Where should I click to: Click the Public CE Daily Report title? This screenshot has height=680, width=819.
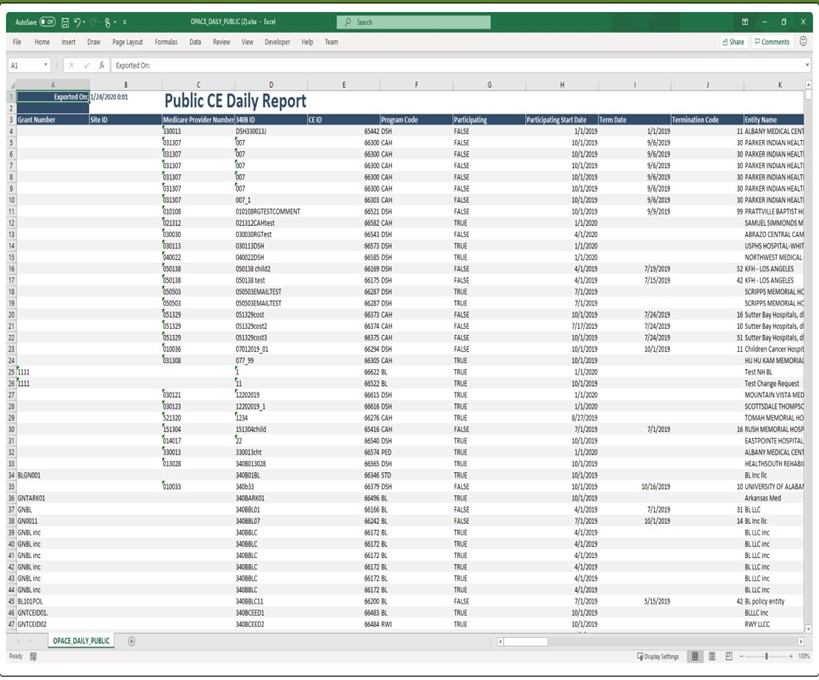pyautogui.click(x=236, y=101)
